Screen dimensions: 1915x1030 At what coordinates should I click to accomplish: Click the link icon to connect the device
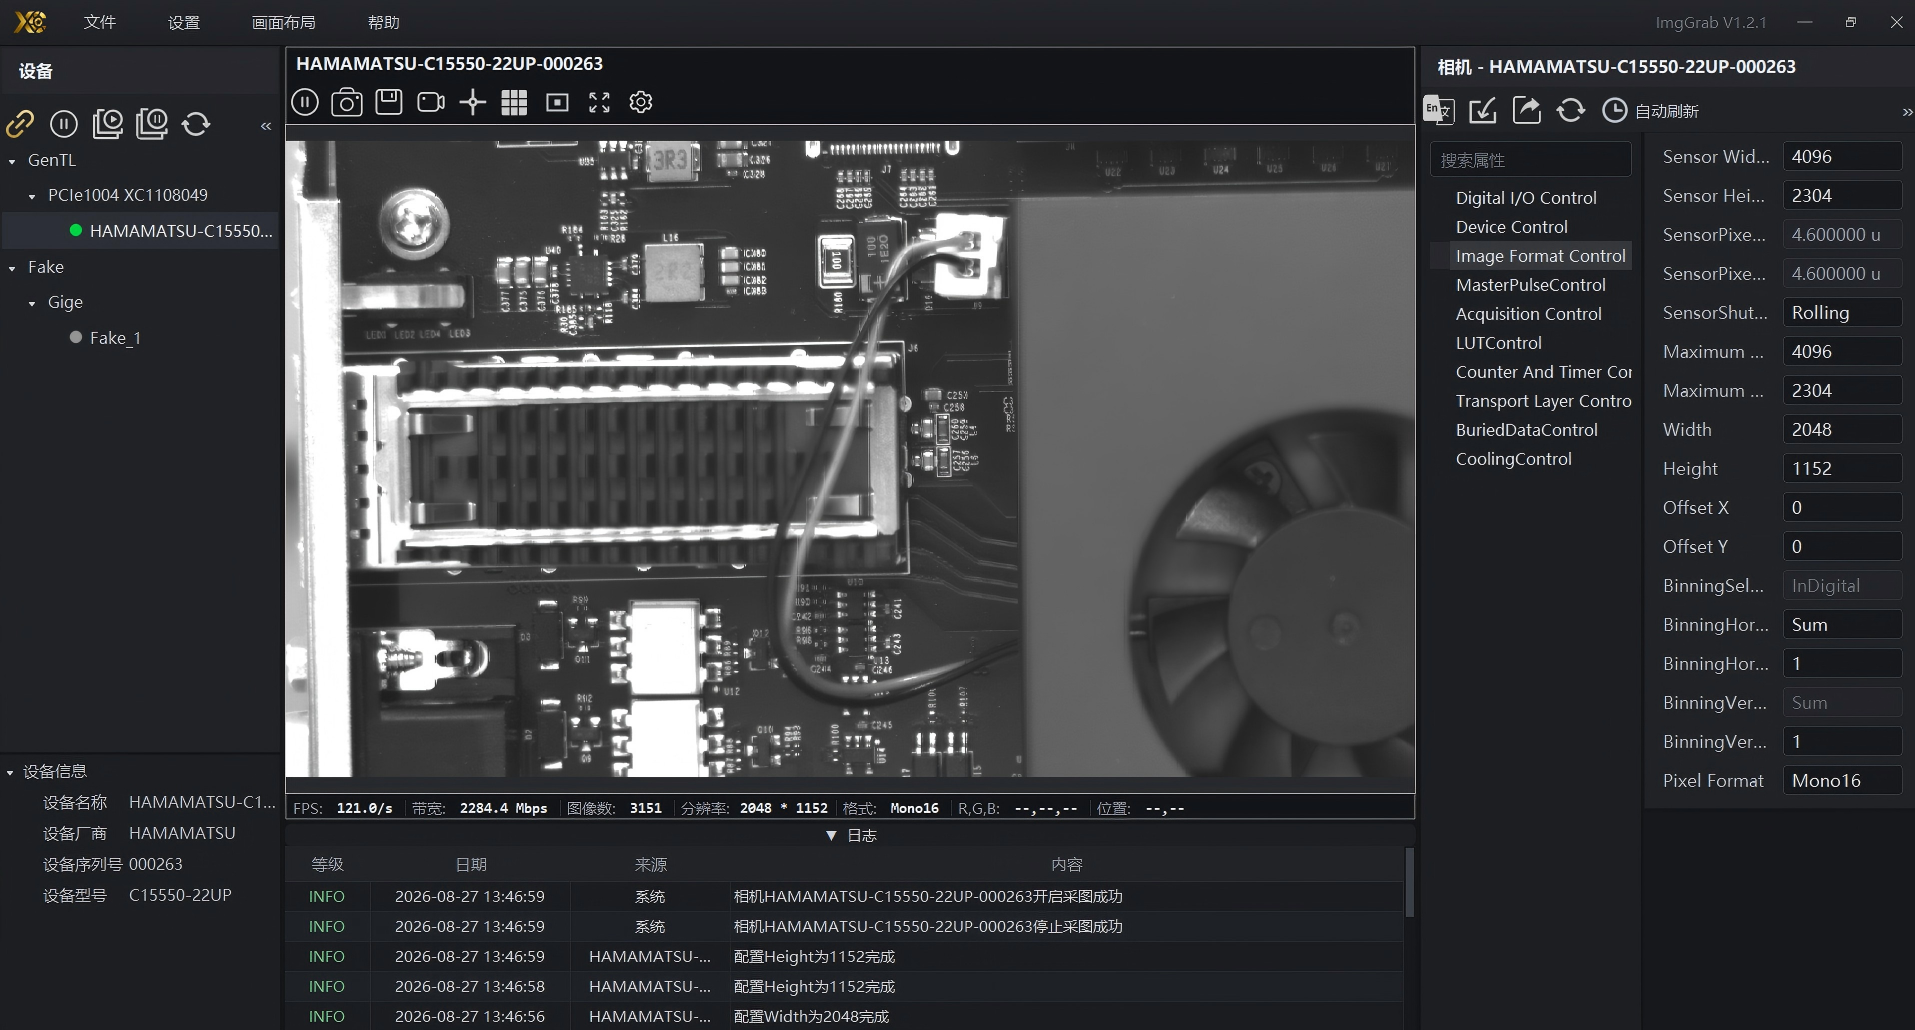(20, 124)
